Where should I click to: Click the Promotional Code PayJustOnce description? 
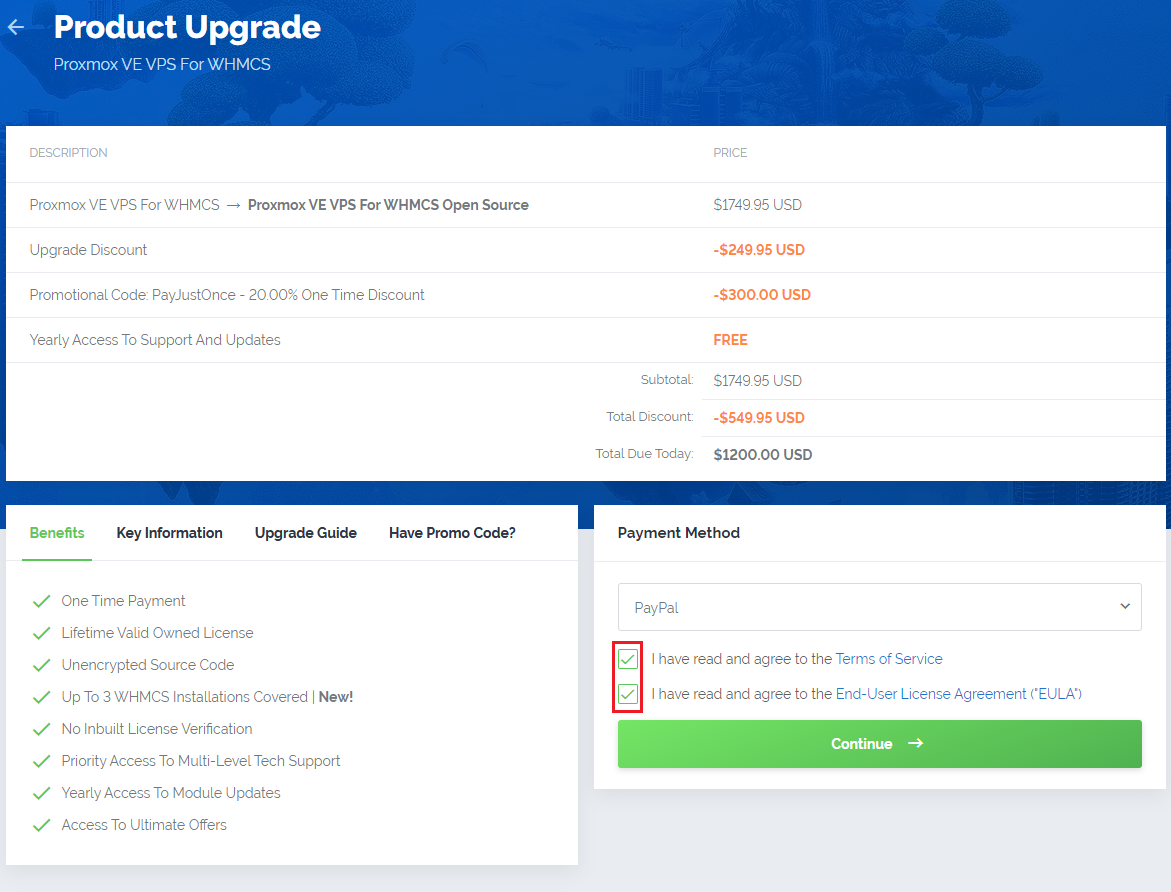click(227, 295)
